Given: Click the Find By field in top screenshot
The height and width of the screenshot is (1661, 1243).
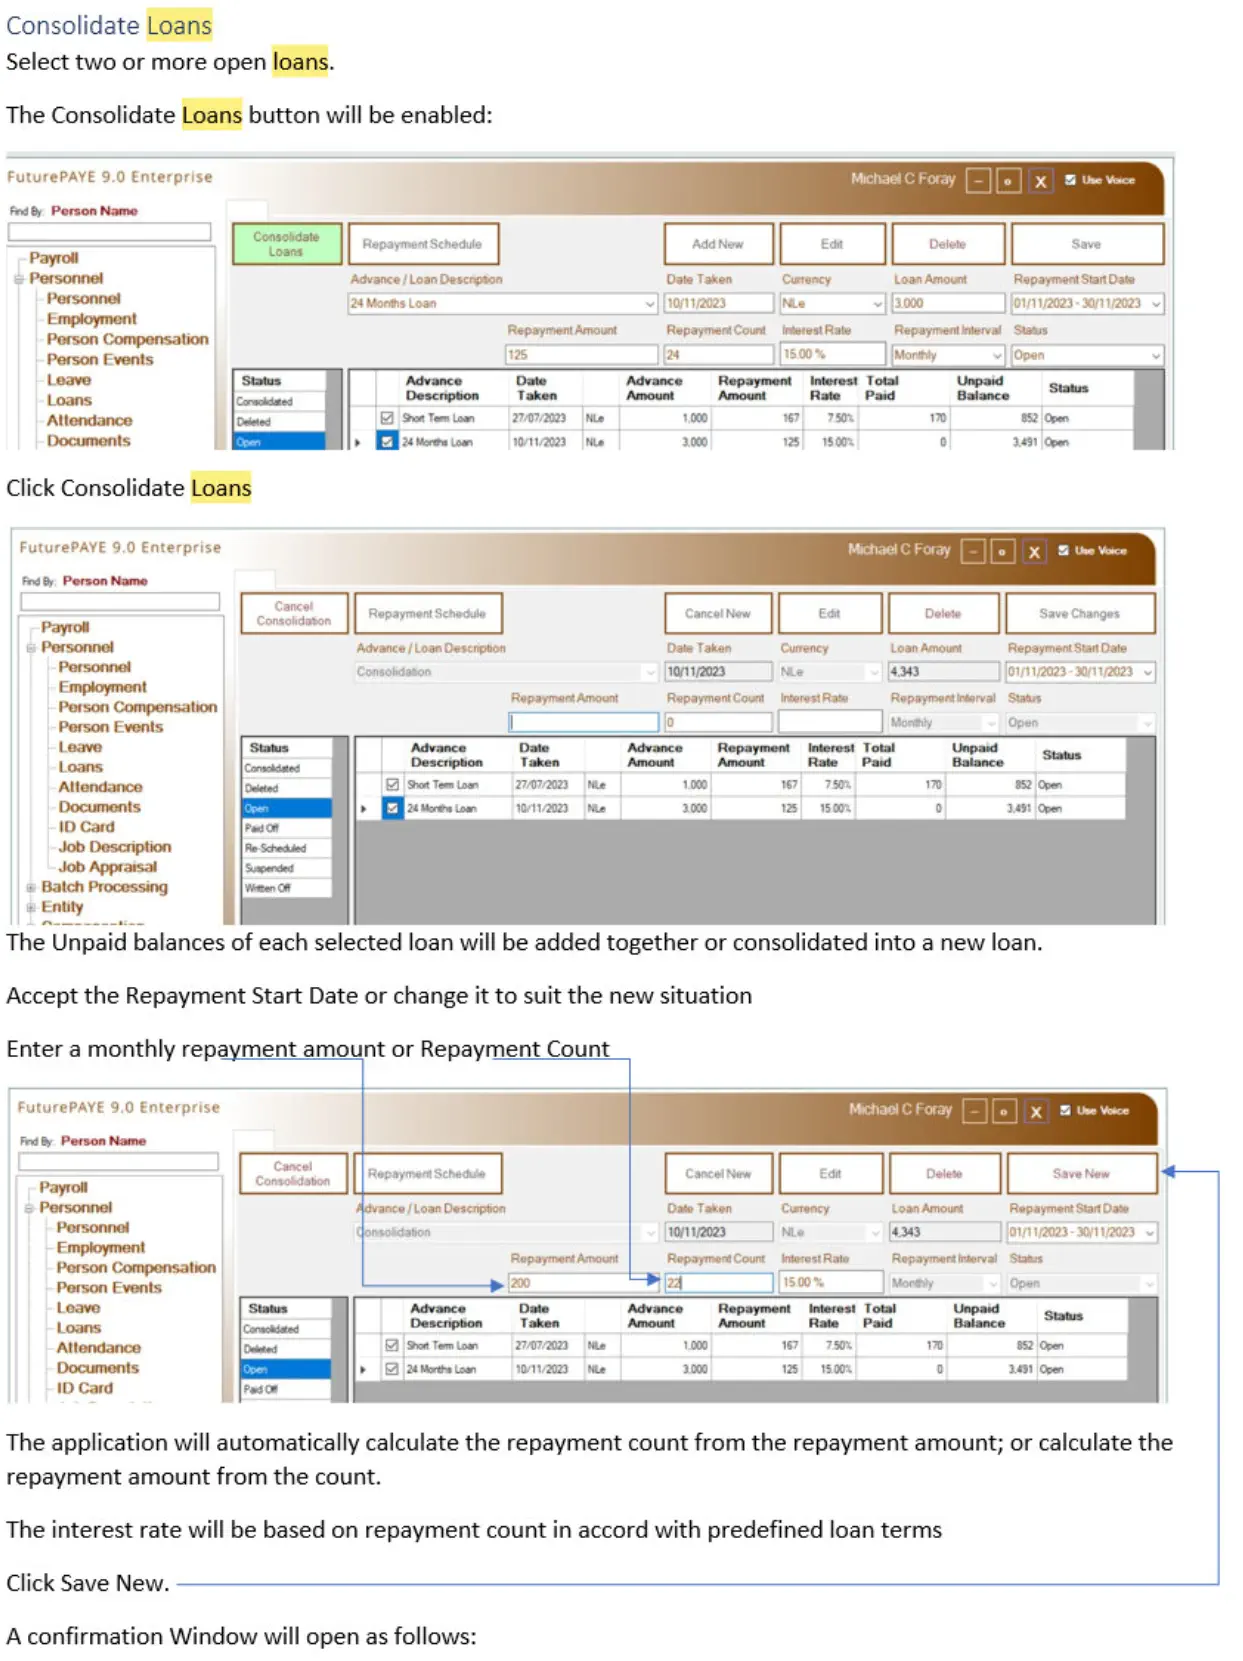Looking at the screenshot, I should (x=110, y=232).
